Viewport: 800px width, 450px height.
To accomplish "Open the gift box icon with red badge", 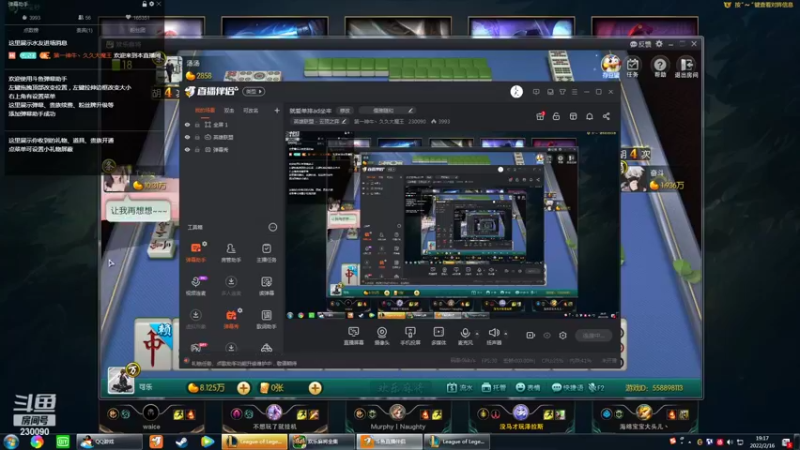I will pos(540,116).
